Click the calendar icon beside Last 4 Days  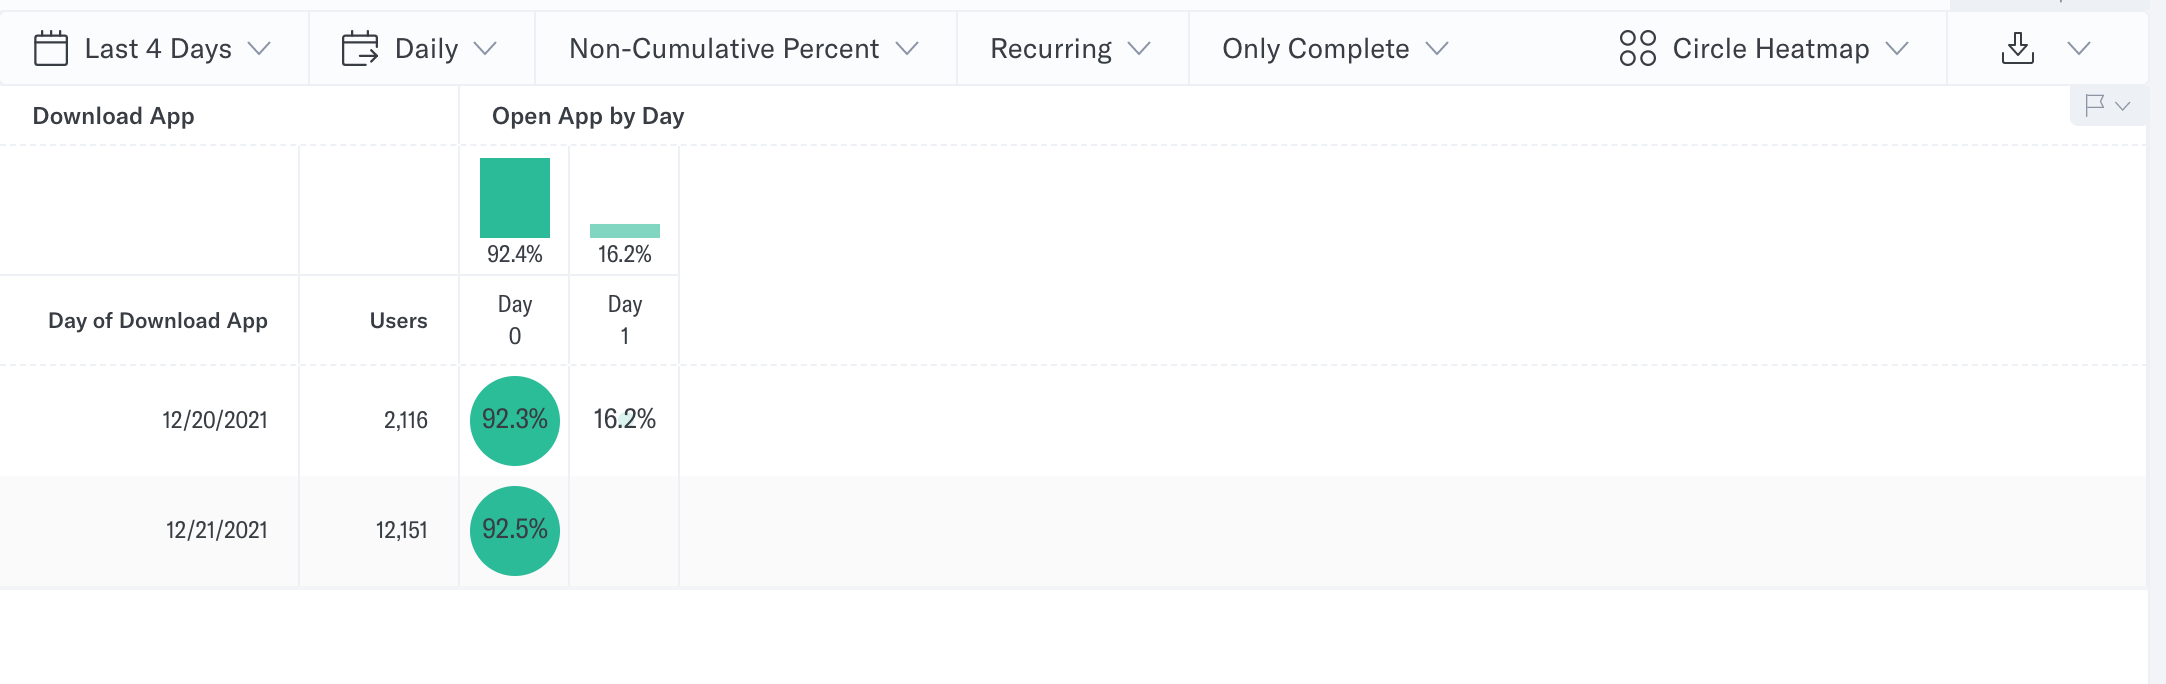(51, 48)
